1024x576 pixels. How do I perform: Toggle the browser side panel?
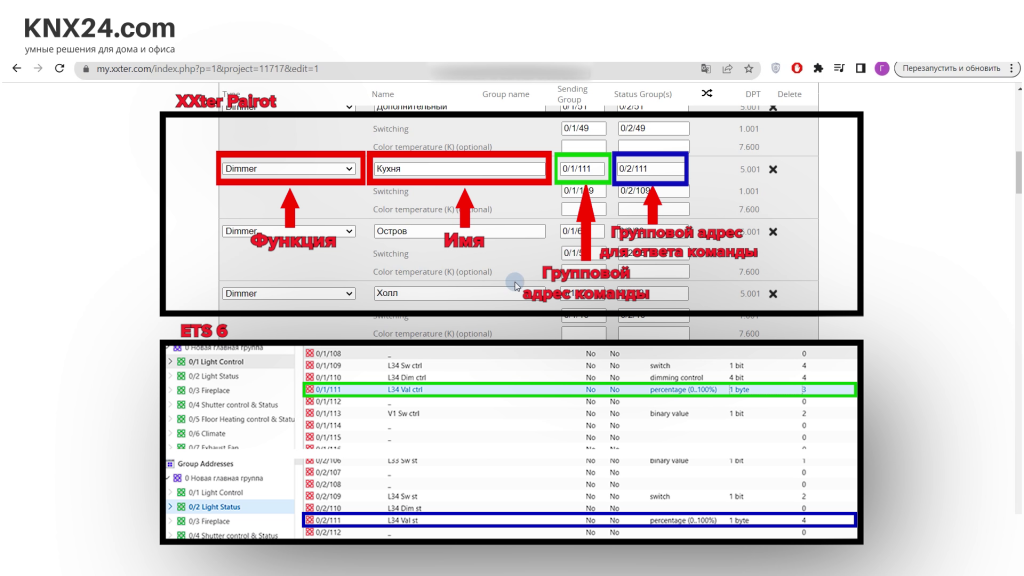coord(861,68)
